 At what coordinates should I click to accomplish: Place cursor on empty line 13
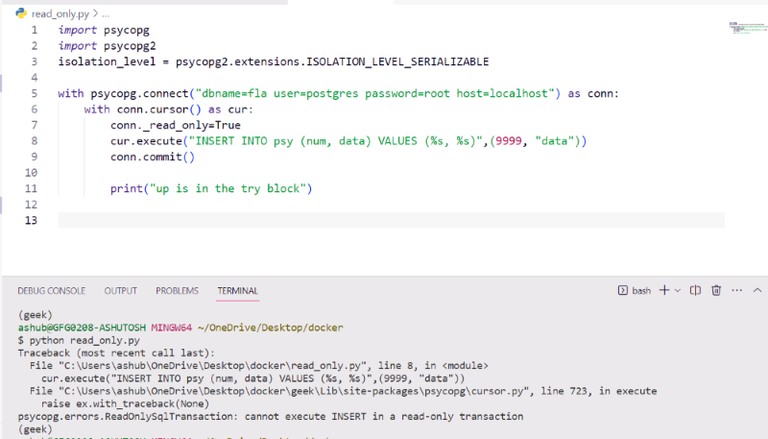(x=391, y=220)
